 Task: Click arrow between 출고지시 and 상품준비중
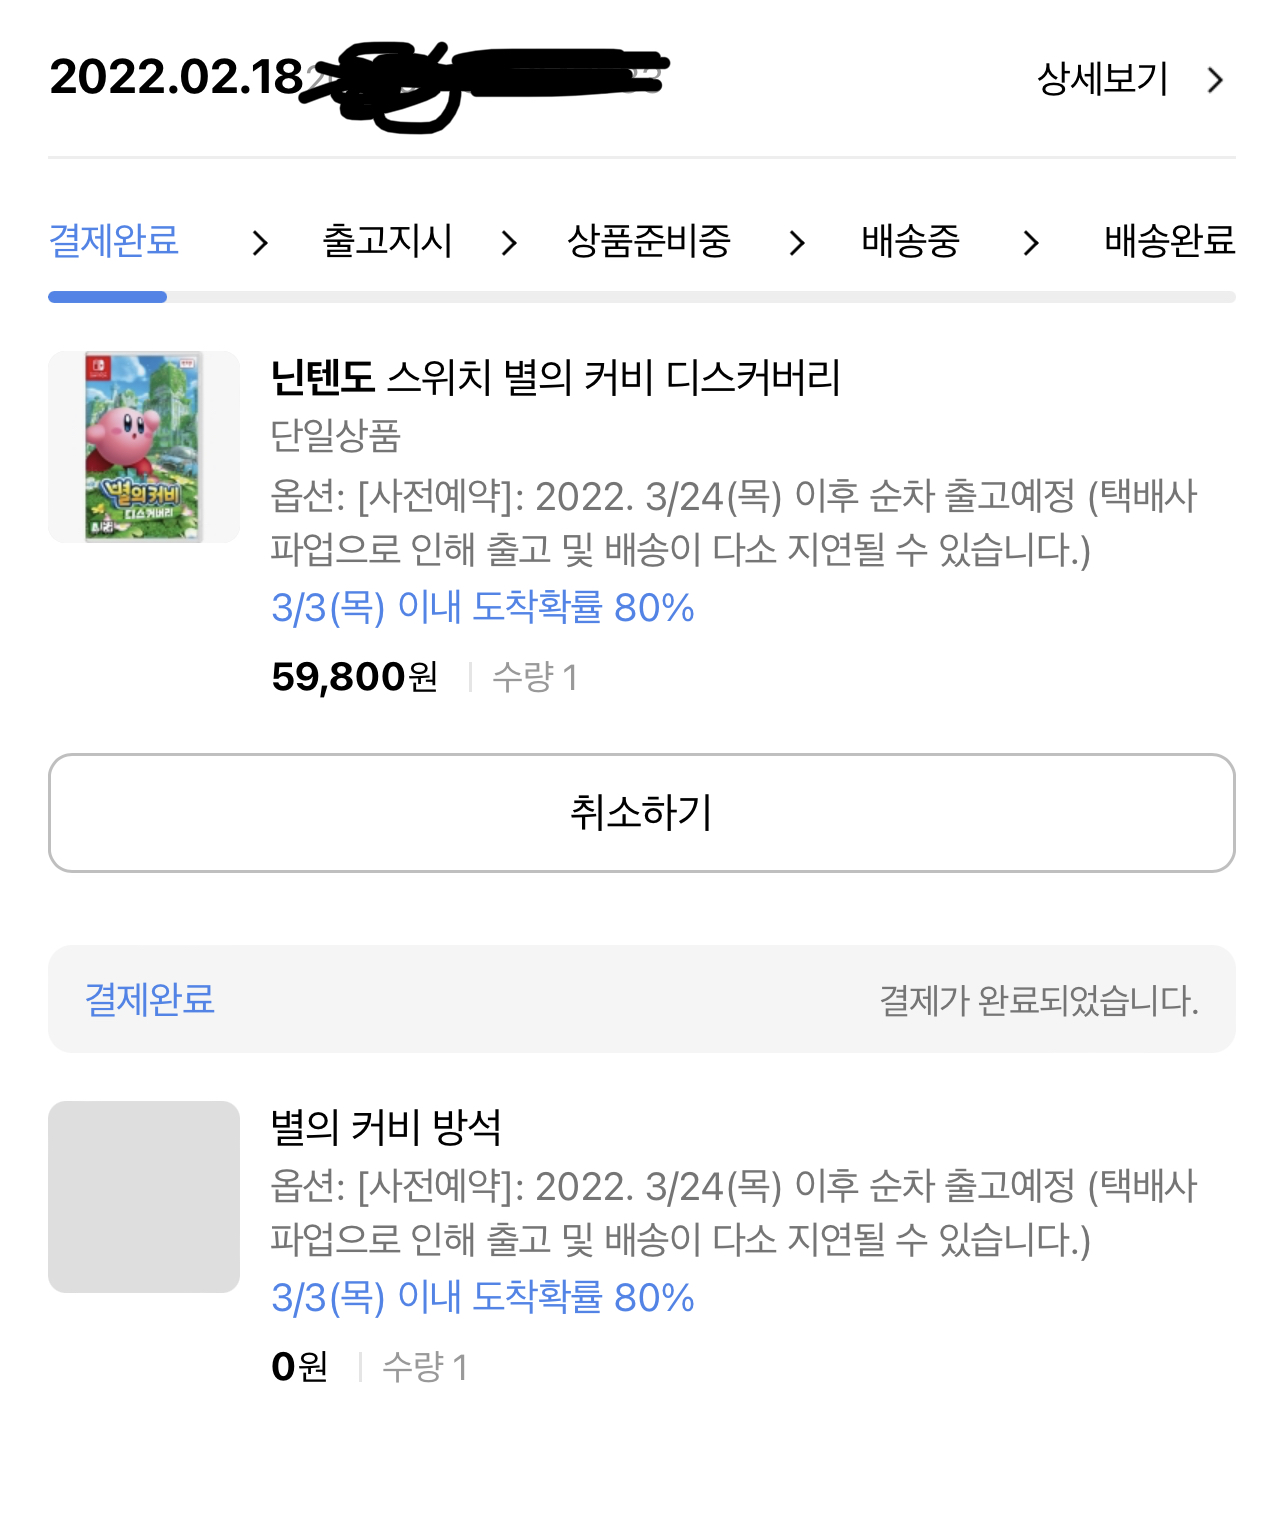[509, 243]
